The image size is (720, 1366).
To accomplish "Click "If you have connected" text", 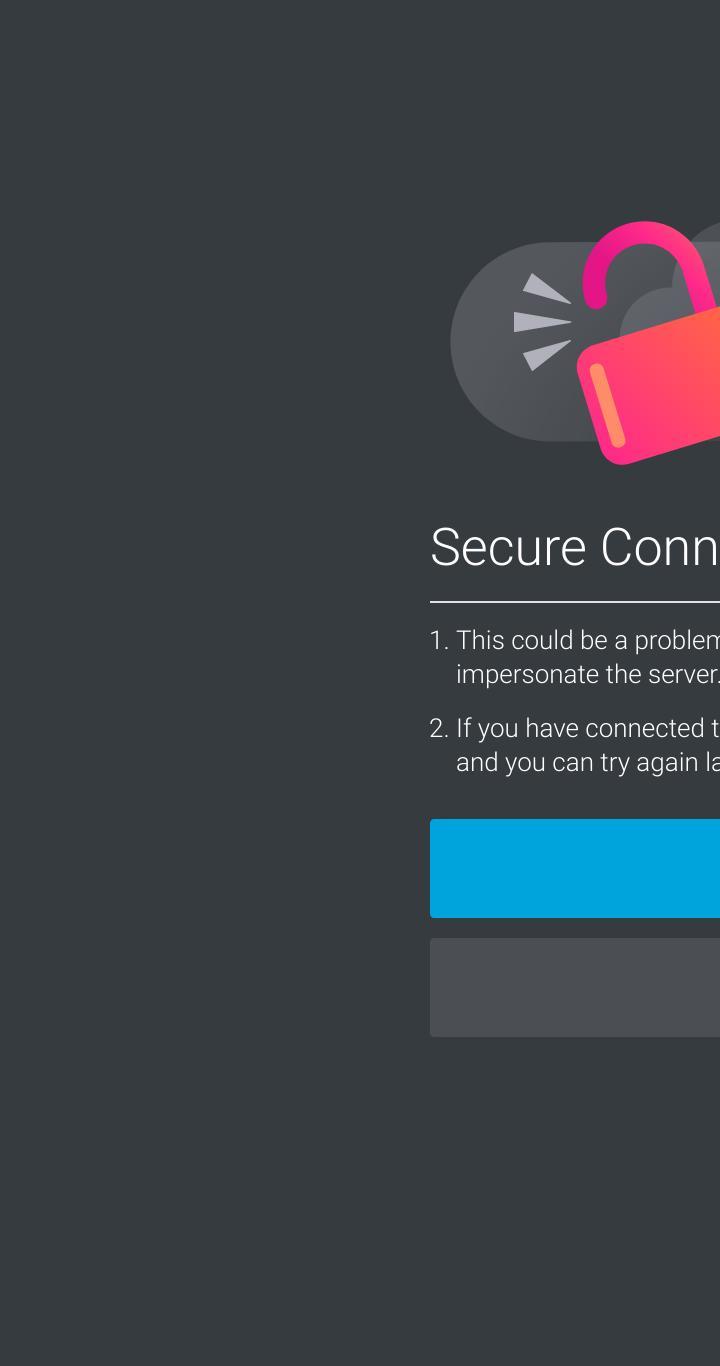I will pyautogui.click(x=581, y=728).
